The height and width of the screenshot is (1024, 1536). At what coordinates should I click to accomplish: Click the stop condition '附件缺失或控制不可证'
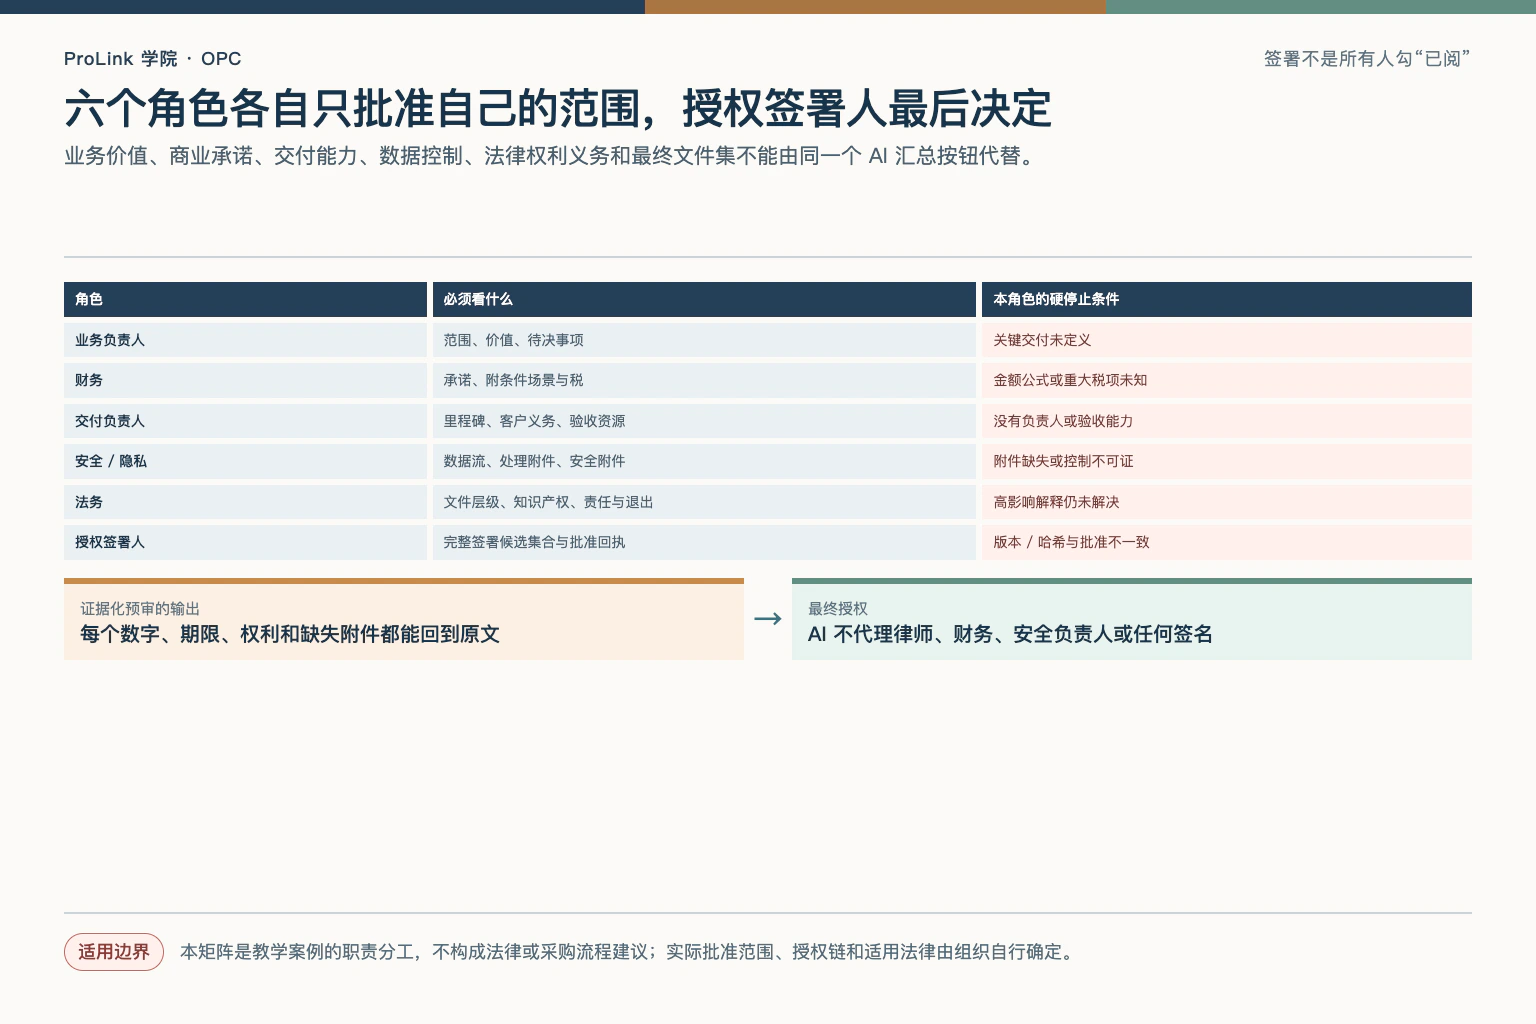pyautogui.click(x=1227, y=461)
